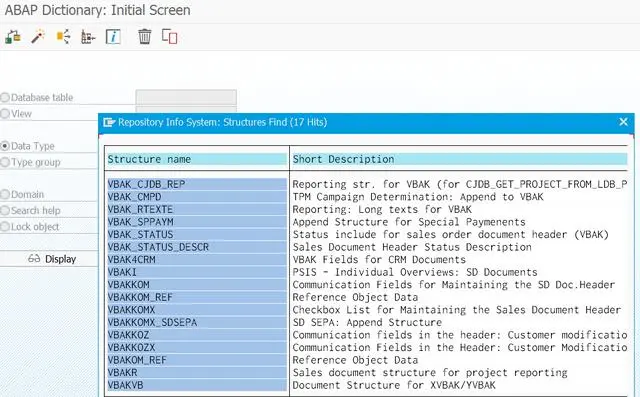640x397 pixels.
Task: Click description 'PSIS - Individual Overviews: SD Documents'
Action: 415,272
